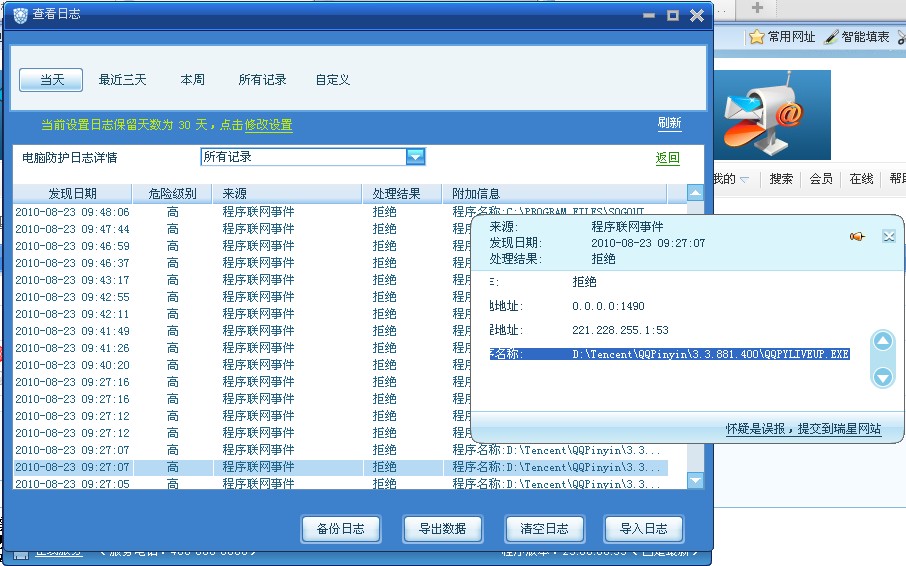Select log row dated 2010-08-23 09:48:06

pos(340,212)
